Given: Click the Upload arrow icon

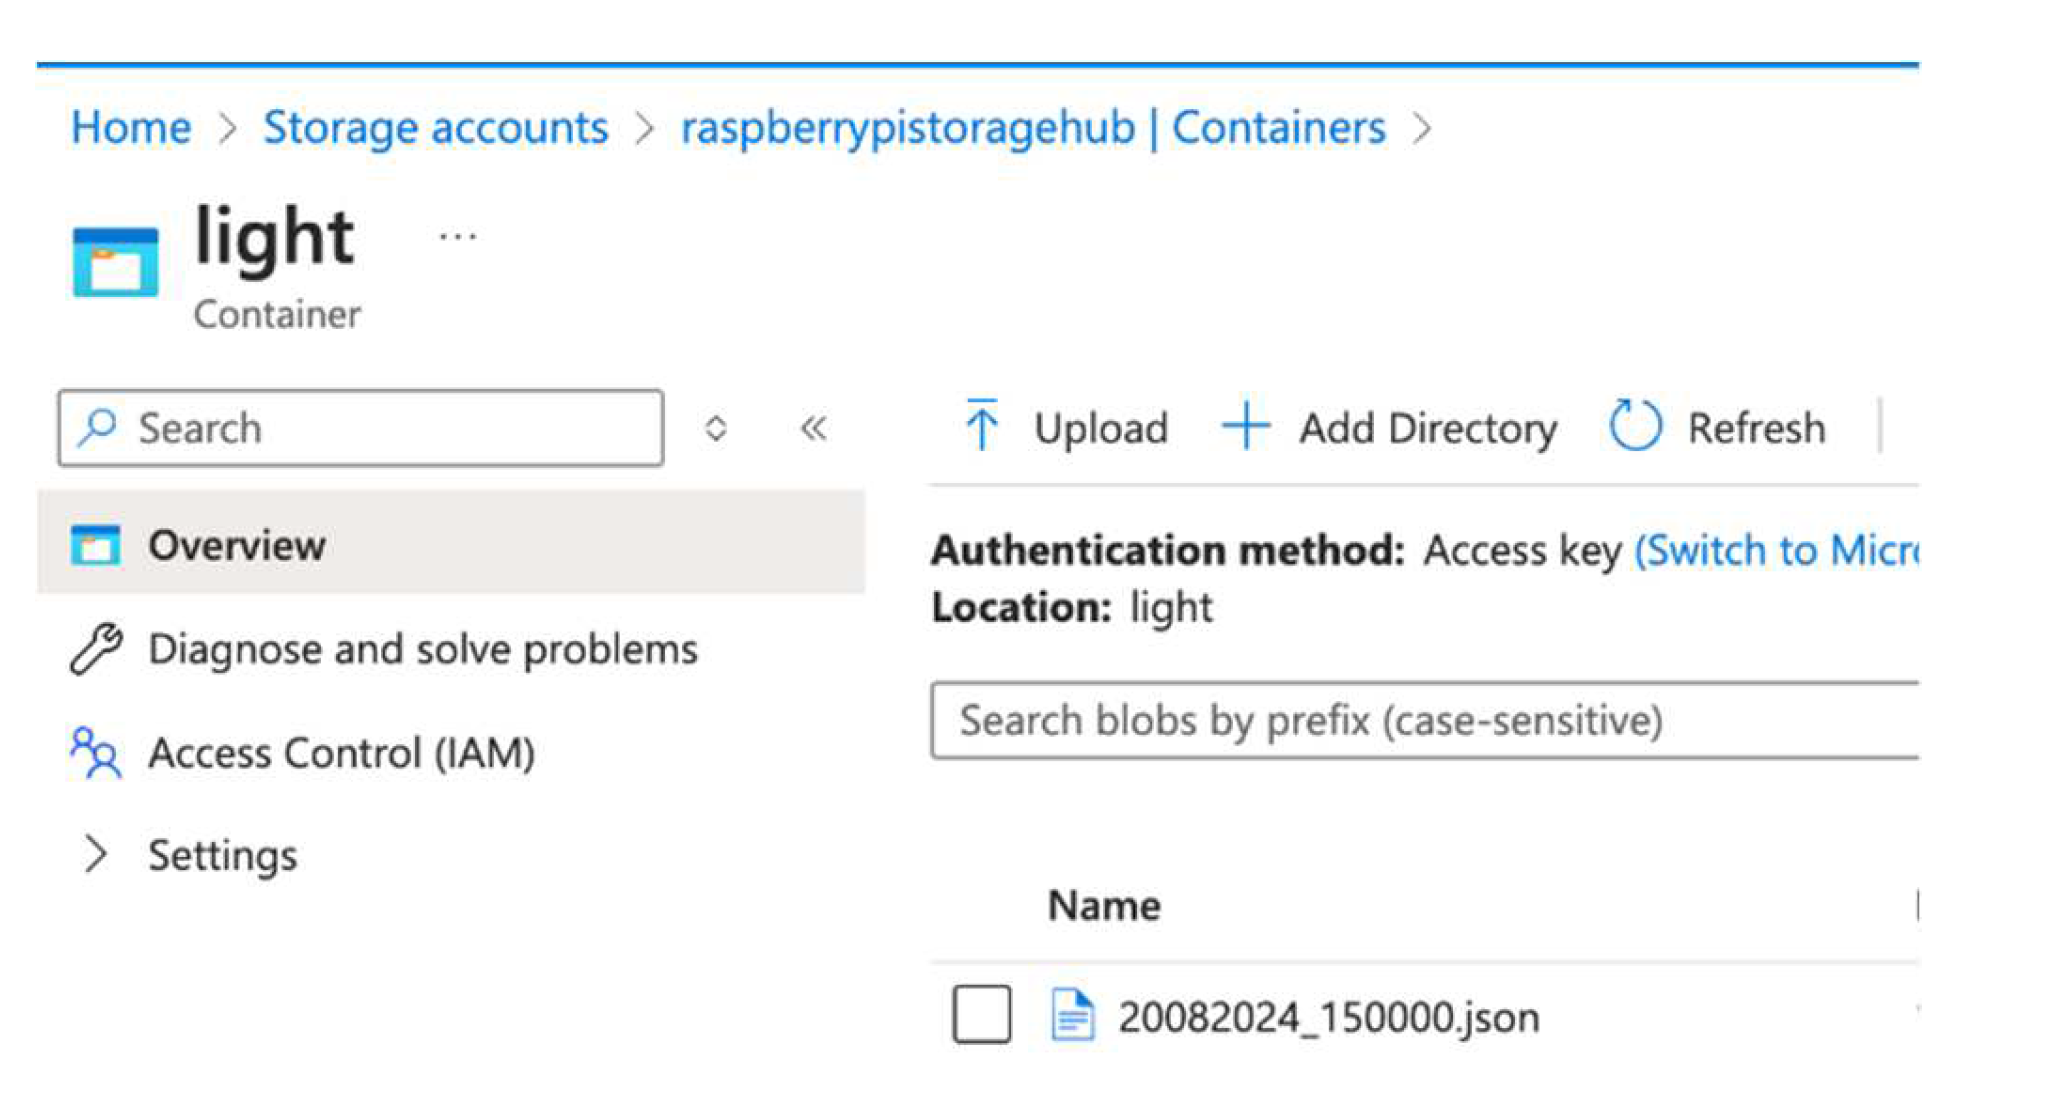Looking at the screenshot, I should tap(982, 426).
